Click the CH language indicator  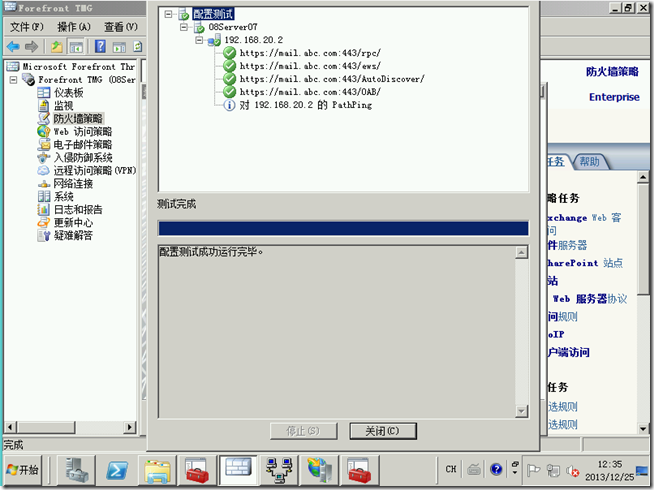[x=451, y=469]
